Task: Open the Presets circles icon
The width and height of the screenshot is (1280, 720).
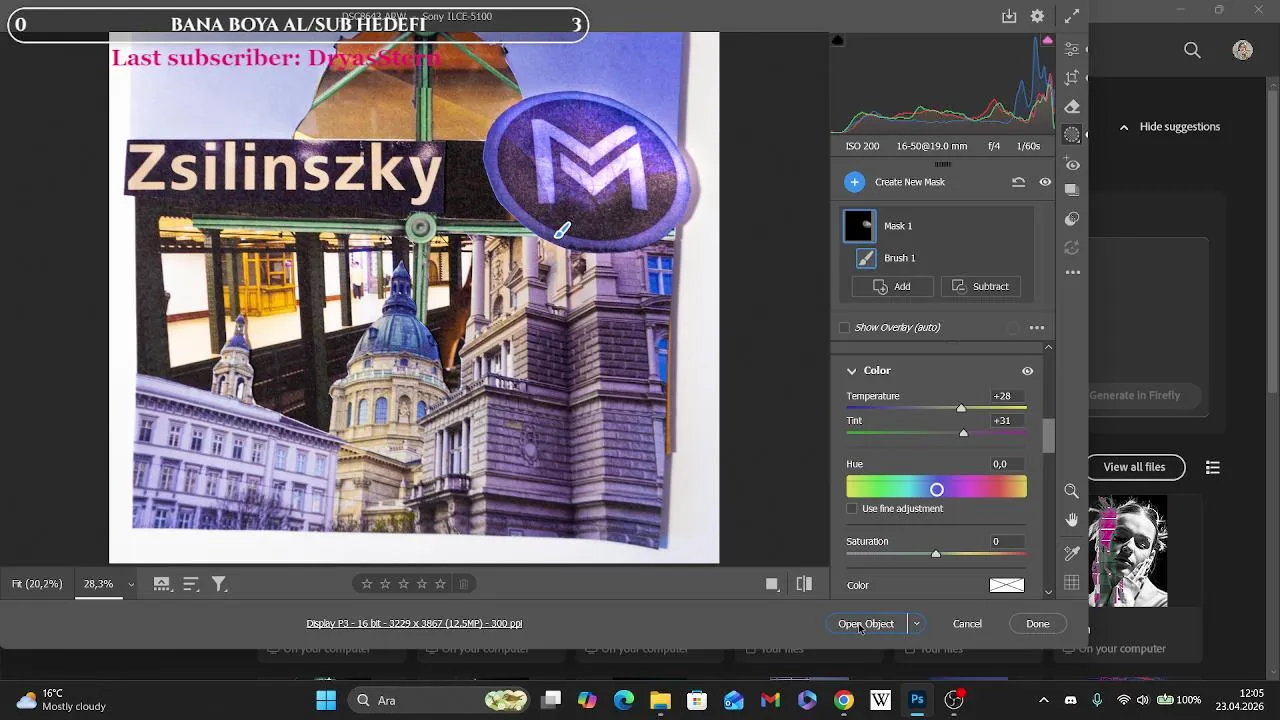Action: click(1072, 218)
